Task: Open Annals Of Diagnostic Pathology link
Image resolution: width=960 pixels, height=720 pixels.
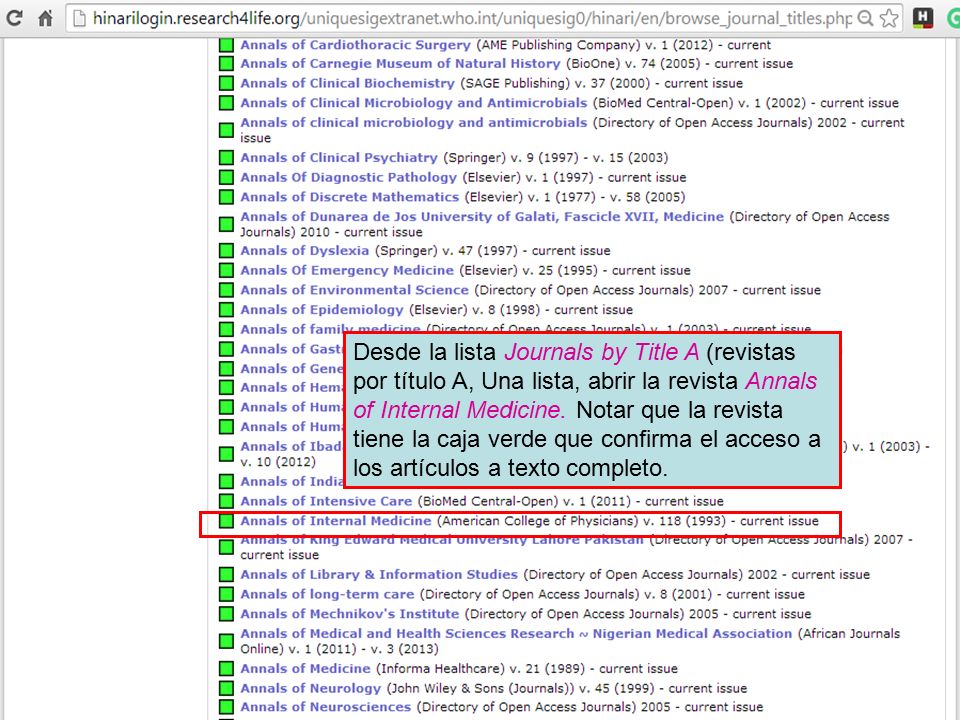Action: (x=348, y=177)
